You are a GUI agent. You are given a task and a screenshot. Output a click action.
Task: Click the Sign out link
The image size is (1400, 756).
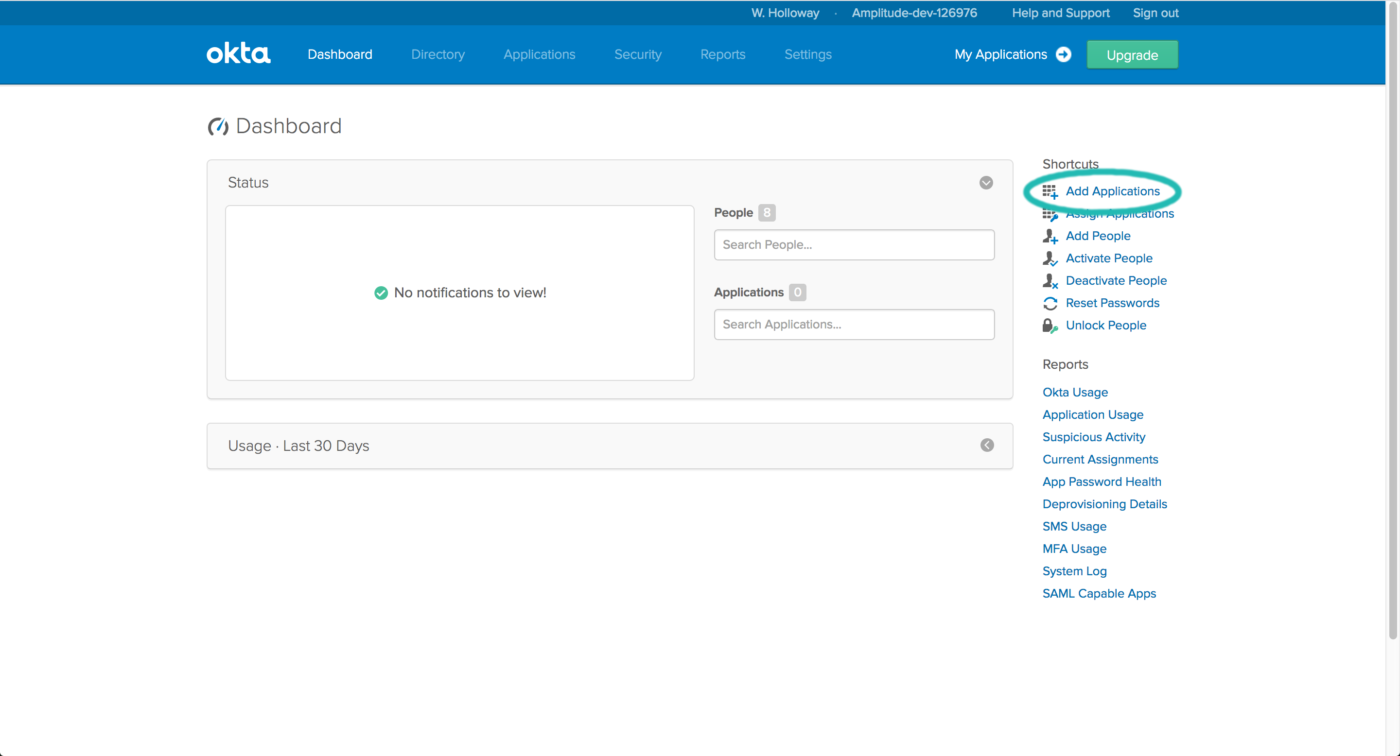[1155, 13]
